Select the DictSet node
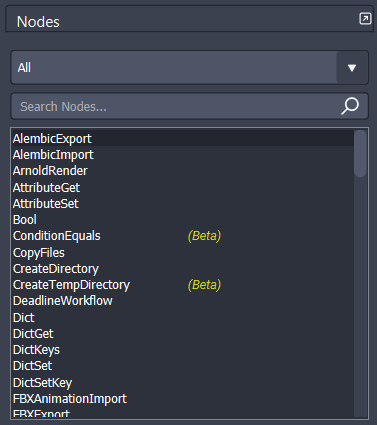 pos(183,366)
